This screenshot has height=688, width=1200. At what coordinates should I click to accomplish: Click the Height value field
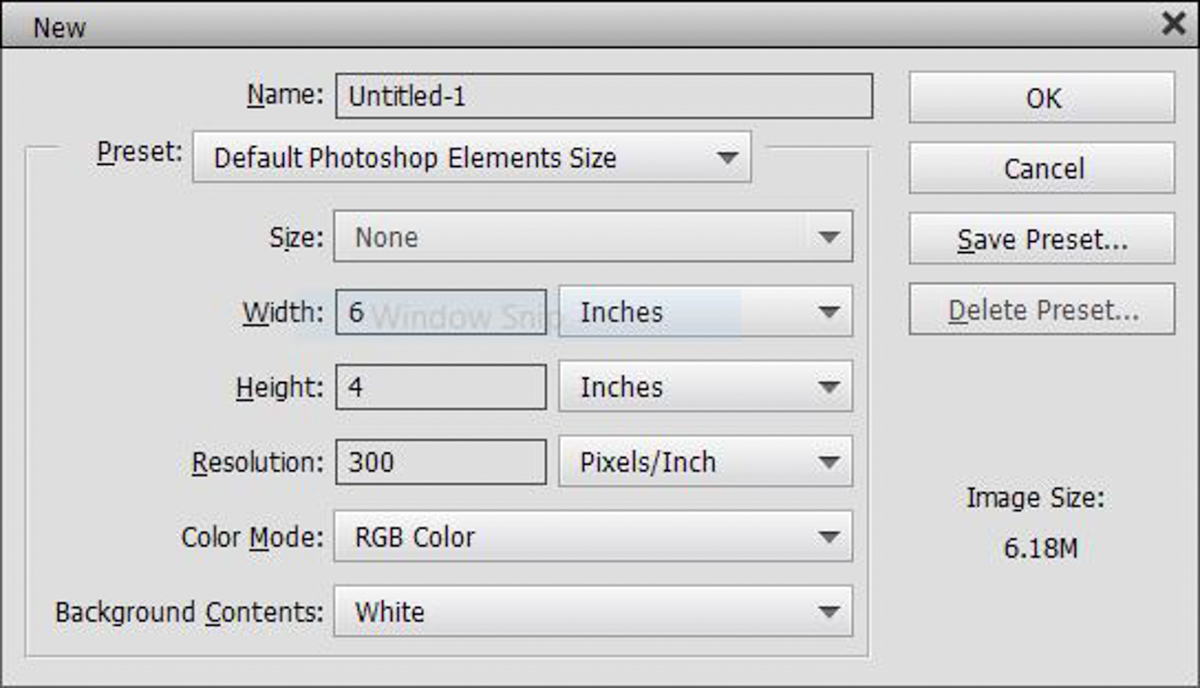tap(441, 387)
